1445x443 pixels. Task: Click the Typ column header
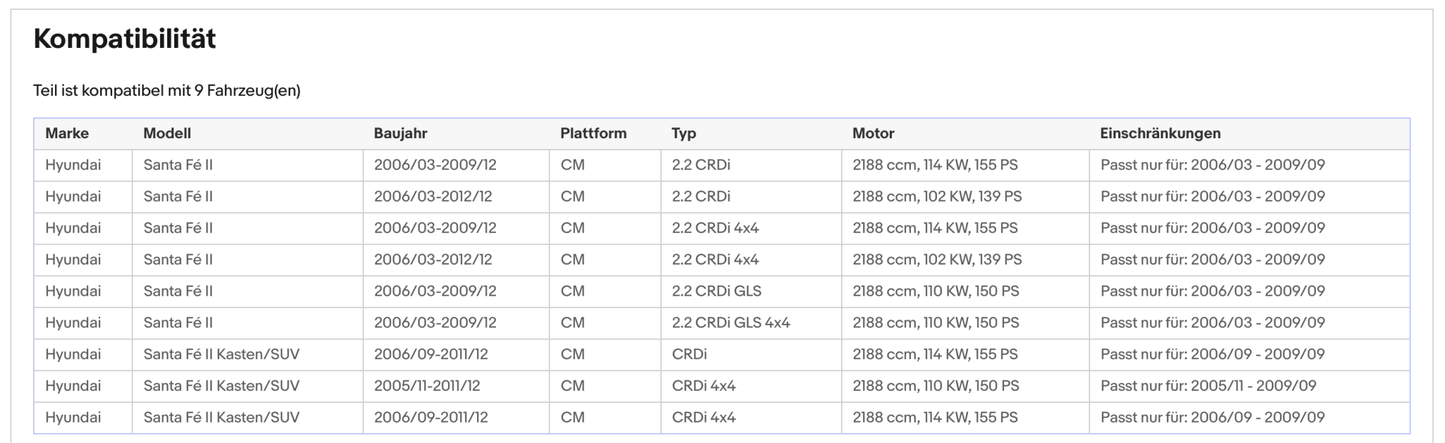[x=684, y=133]
